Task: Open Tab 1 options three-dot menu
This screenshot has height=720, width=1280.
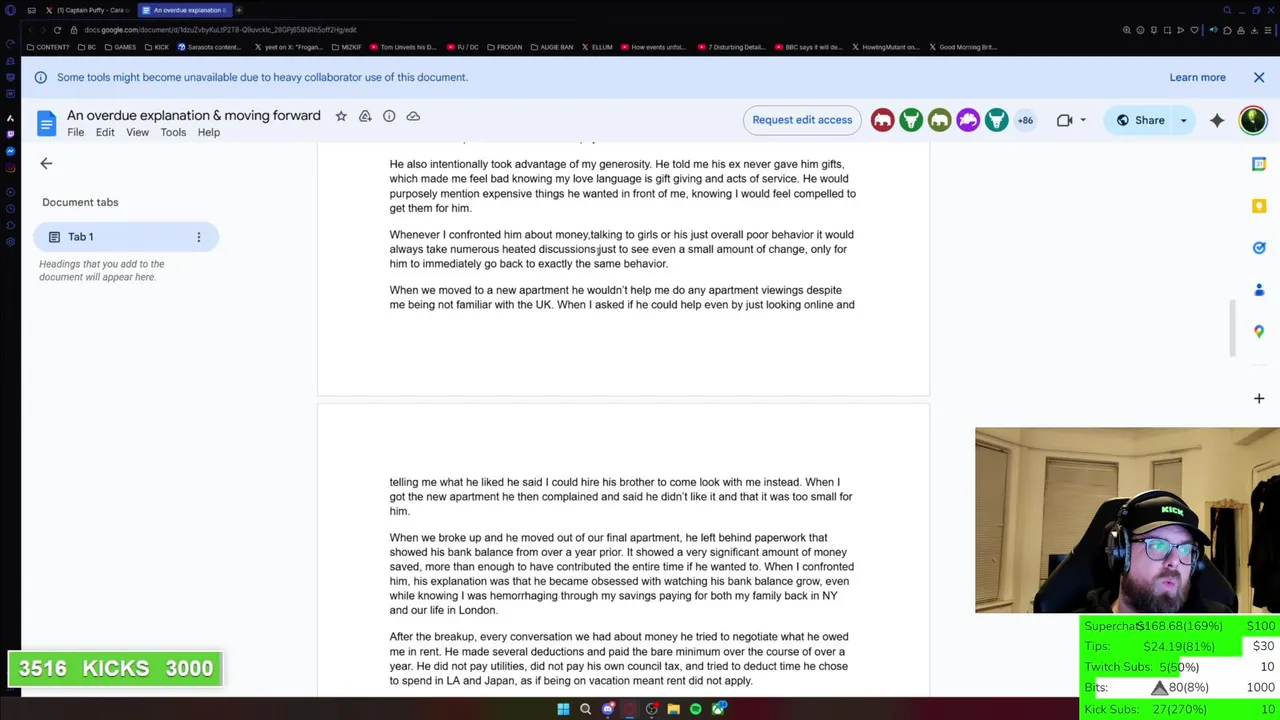Action: [x=198, y=237]
